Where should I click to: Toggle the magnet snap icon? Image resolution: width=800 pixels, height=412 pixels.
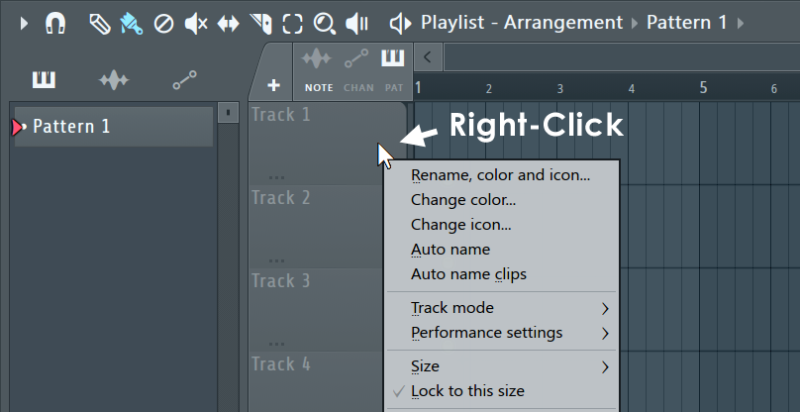click(x=56, y=22)
